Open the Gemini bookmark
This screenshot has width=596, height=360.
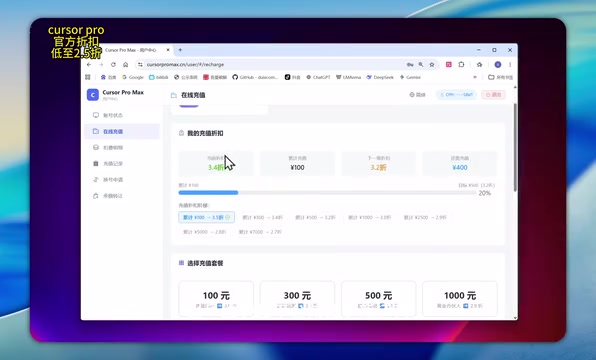[x=410, y=77]
